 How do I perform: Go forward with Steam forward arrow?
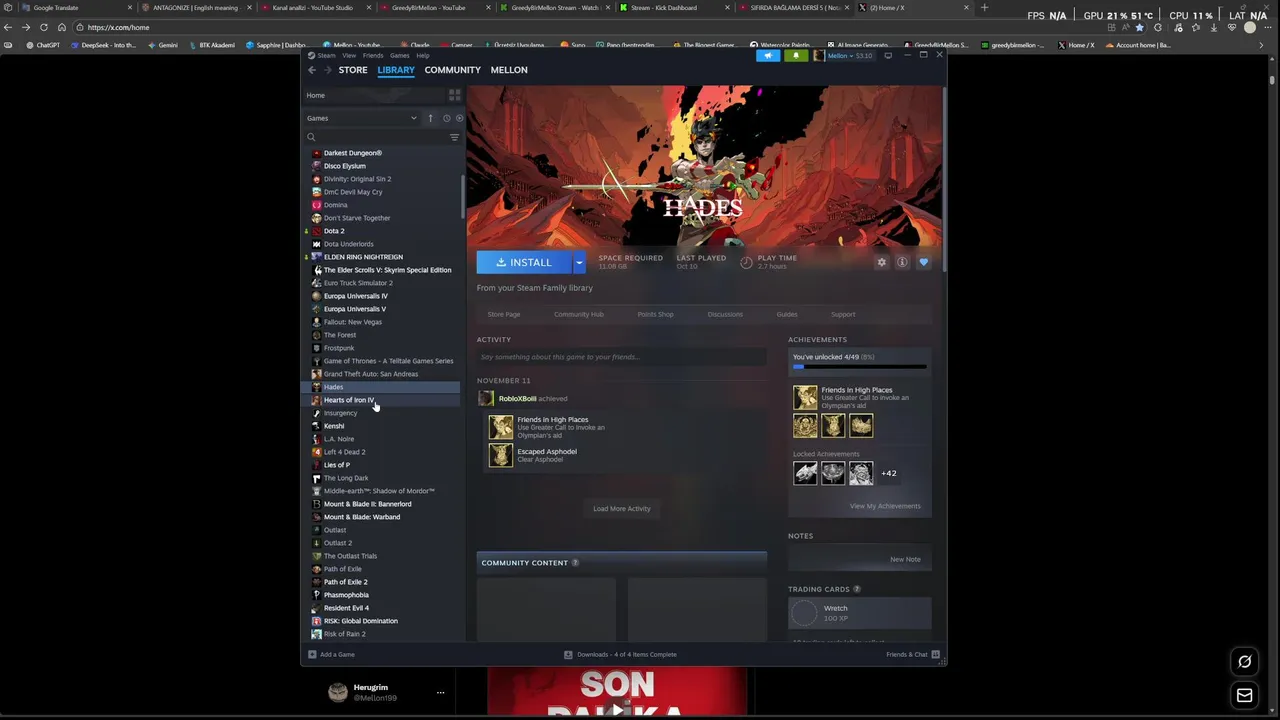coord(327,70)
